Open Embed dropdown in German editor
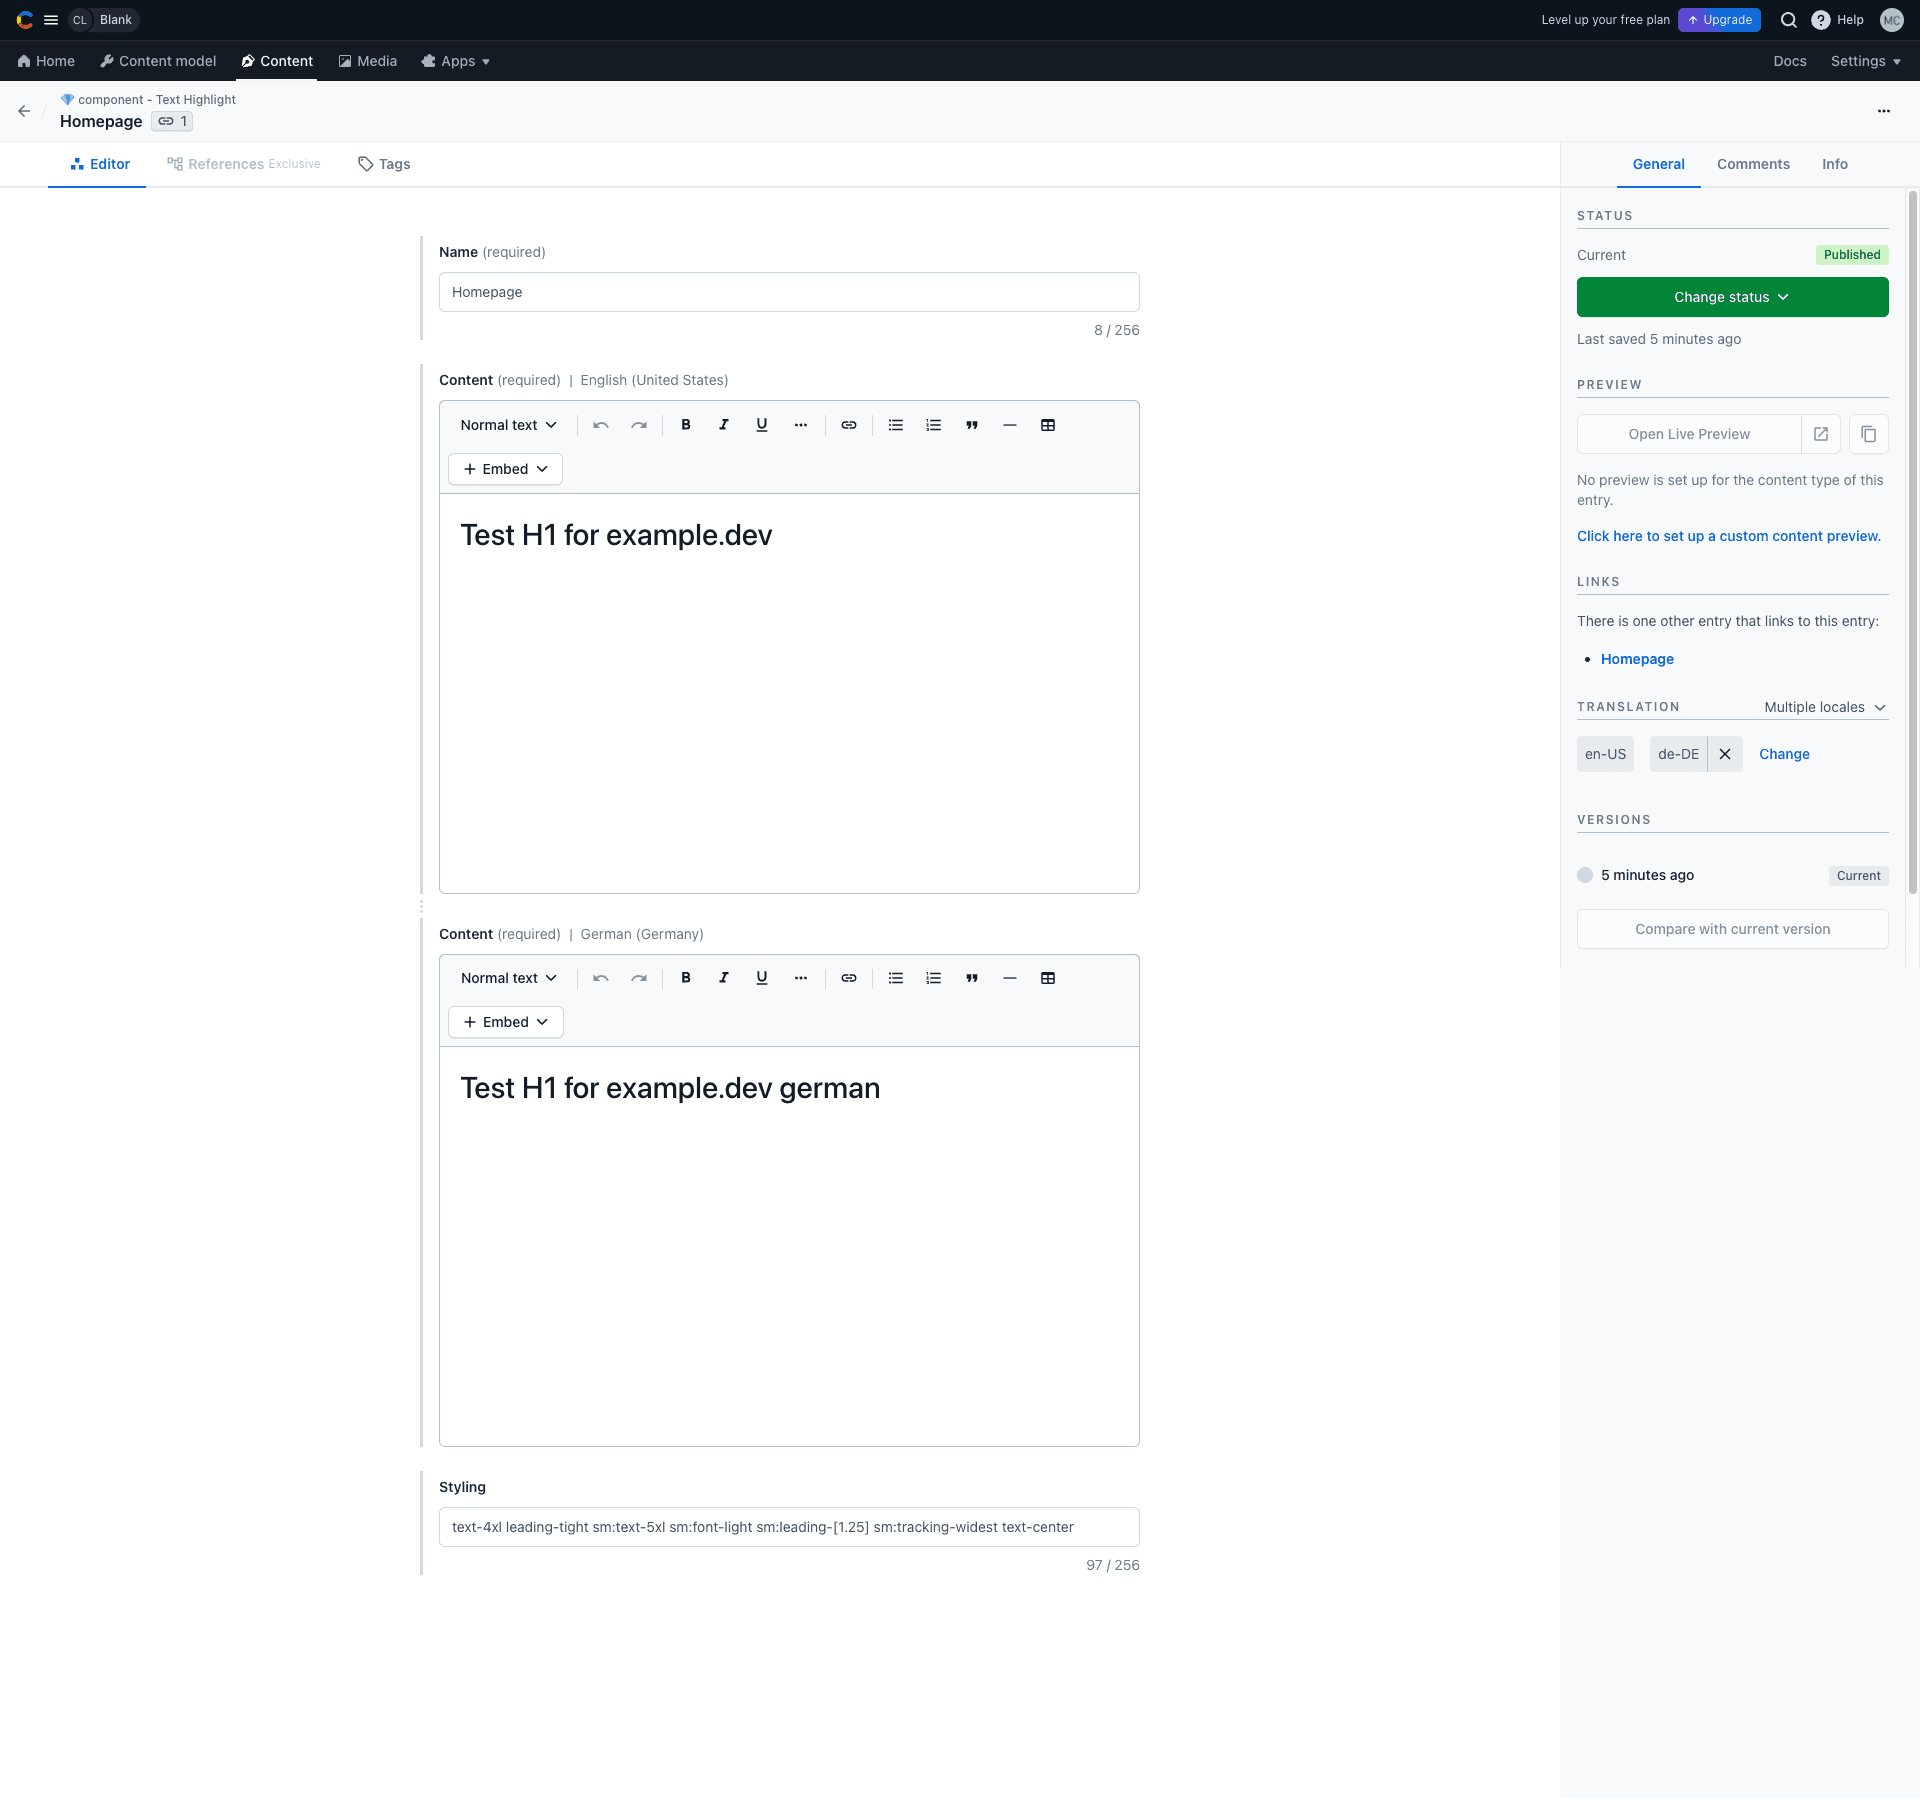The height and width of the screenshot is (1800, 1920). pyautogui.click(x=506, y=1022)
